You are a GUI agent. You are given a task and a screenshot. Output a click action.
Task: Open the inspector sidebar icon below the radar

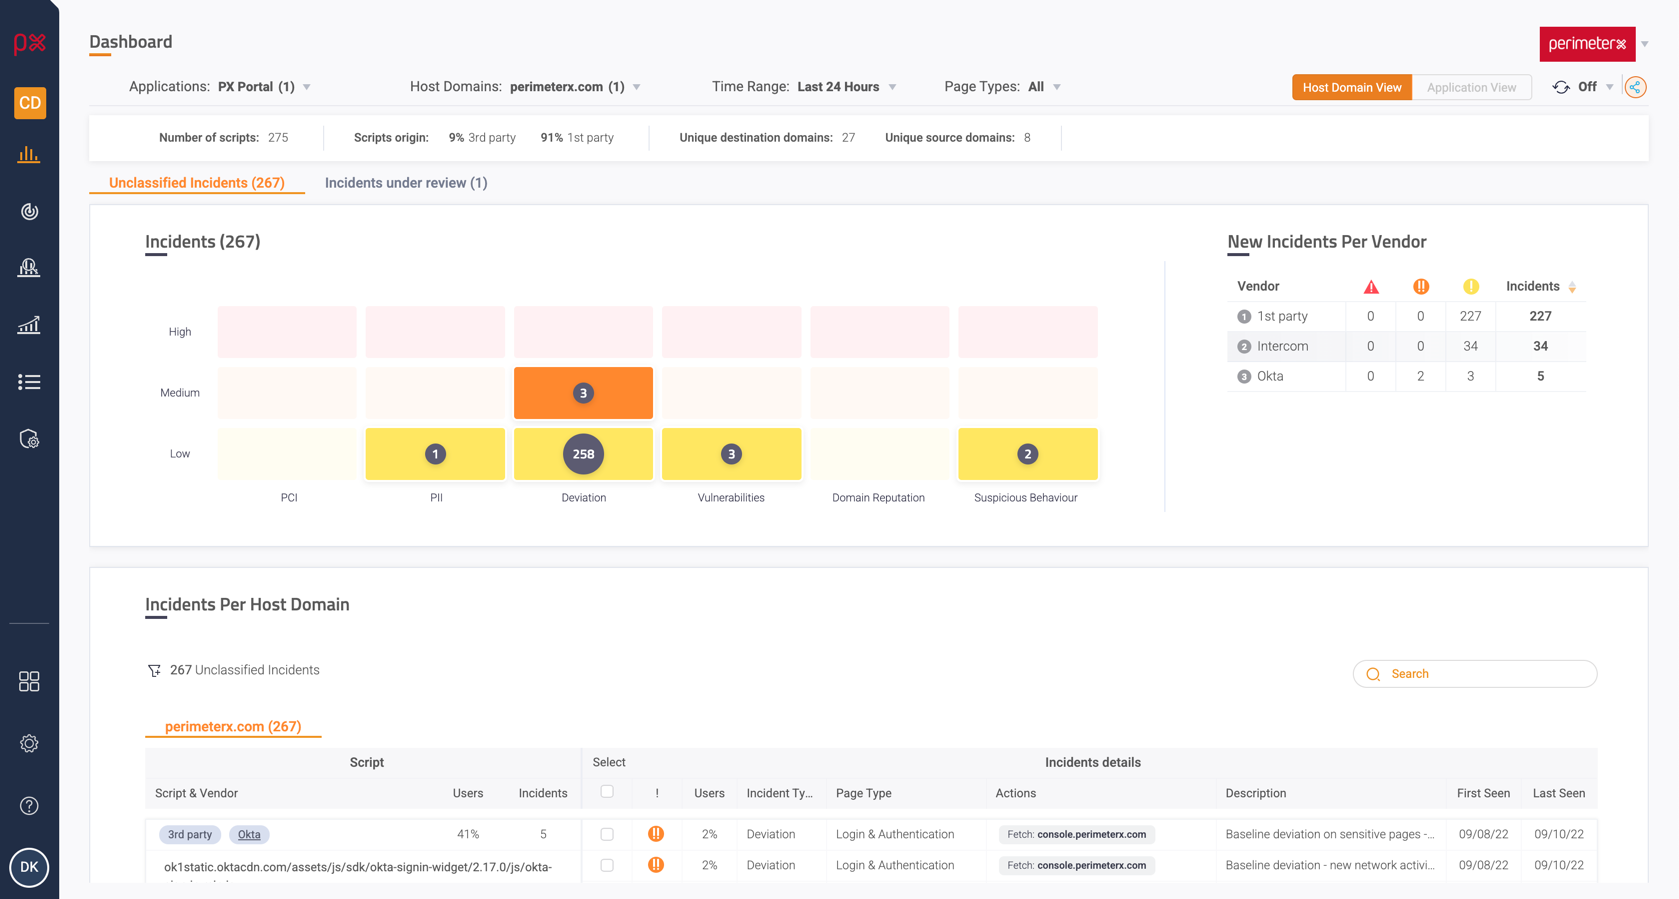[x=29, y=267]
